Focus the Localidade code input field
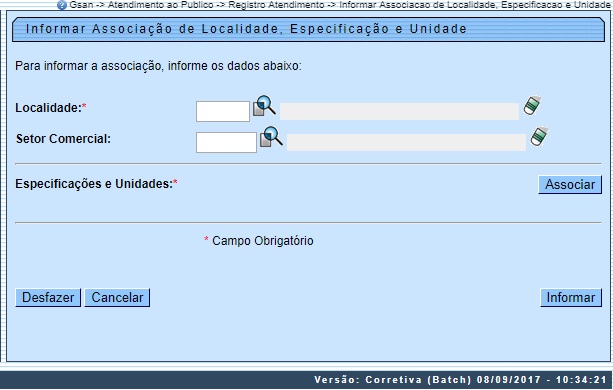Viewport: 613px width, 390px height. click(223, 111)
